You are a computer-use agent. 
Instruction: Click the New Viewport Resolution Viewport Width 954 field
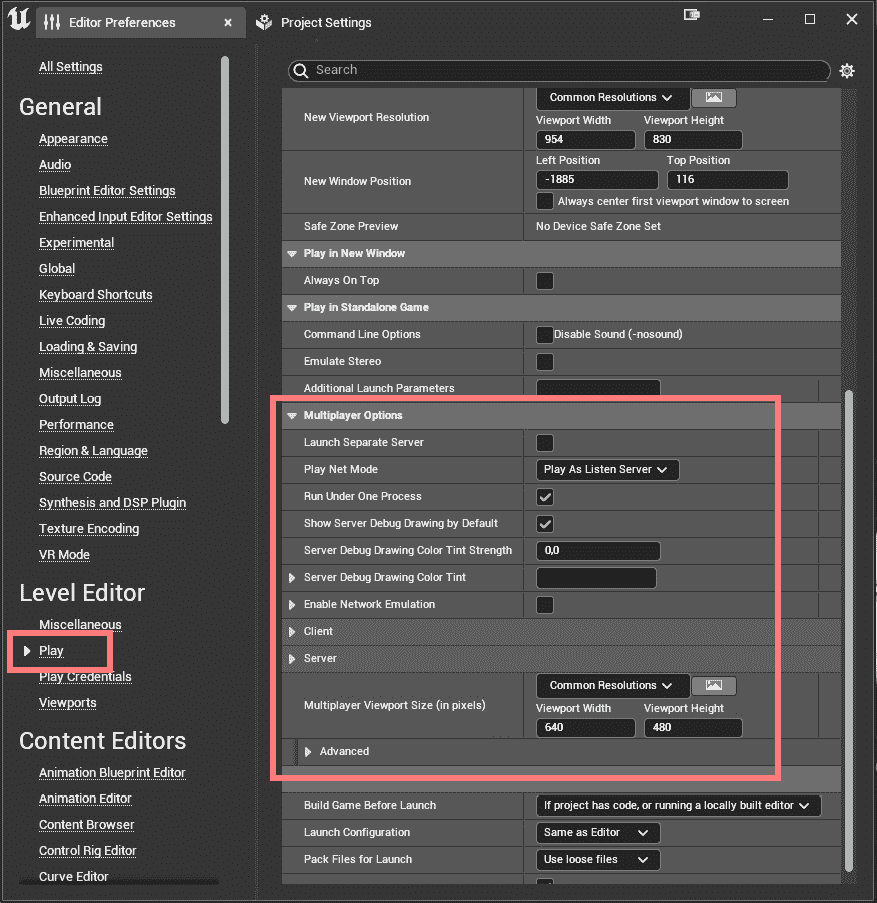[x=585, y=139]
